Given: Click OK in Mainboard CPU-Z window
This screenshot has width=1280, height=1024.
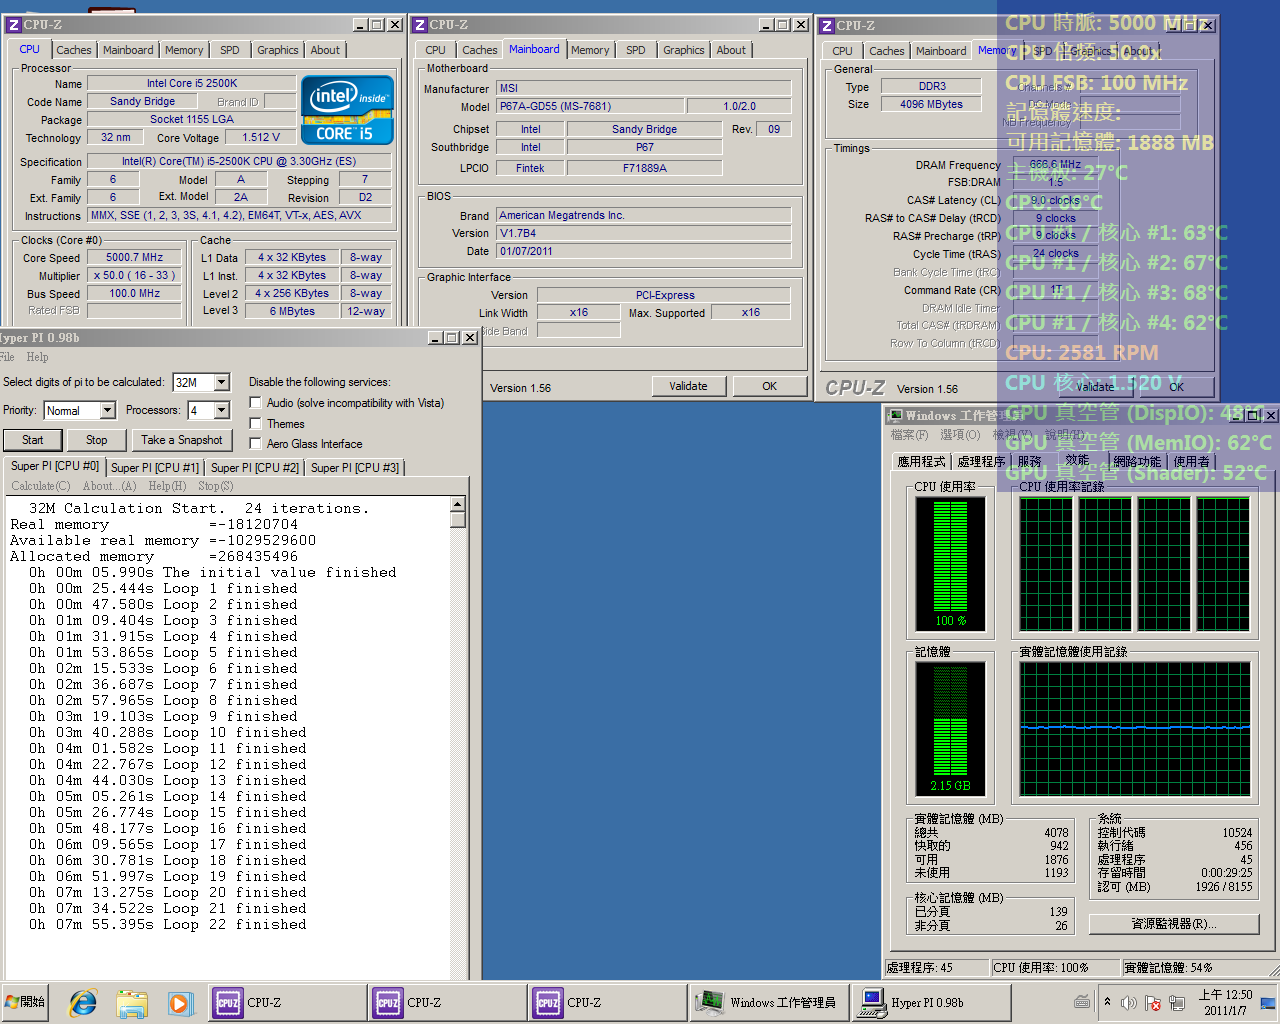Looking at the screenshot, I should pos(769,386).
